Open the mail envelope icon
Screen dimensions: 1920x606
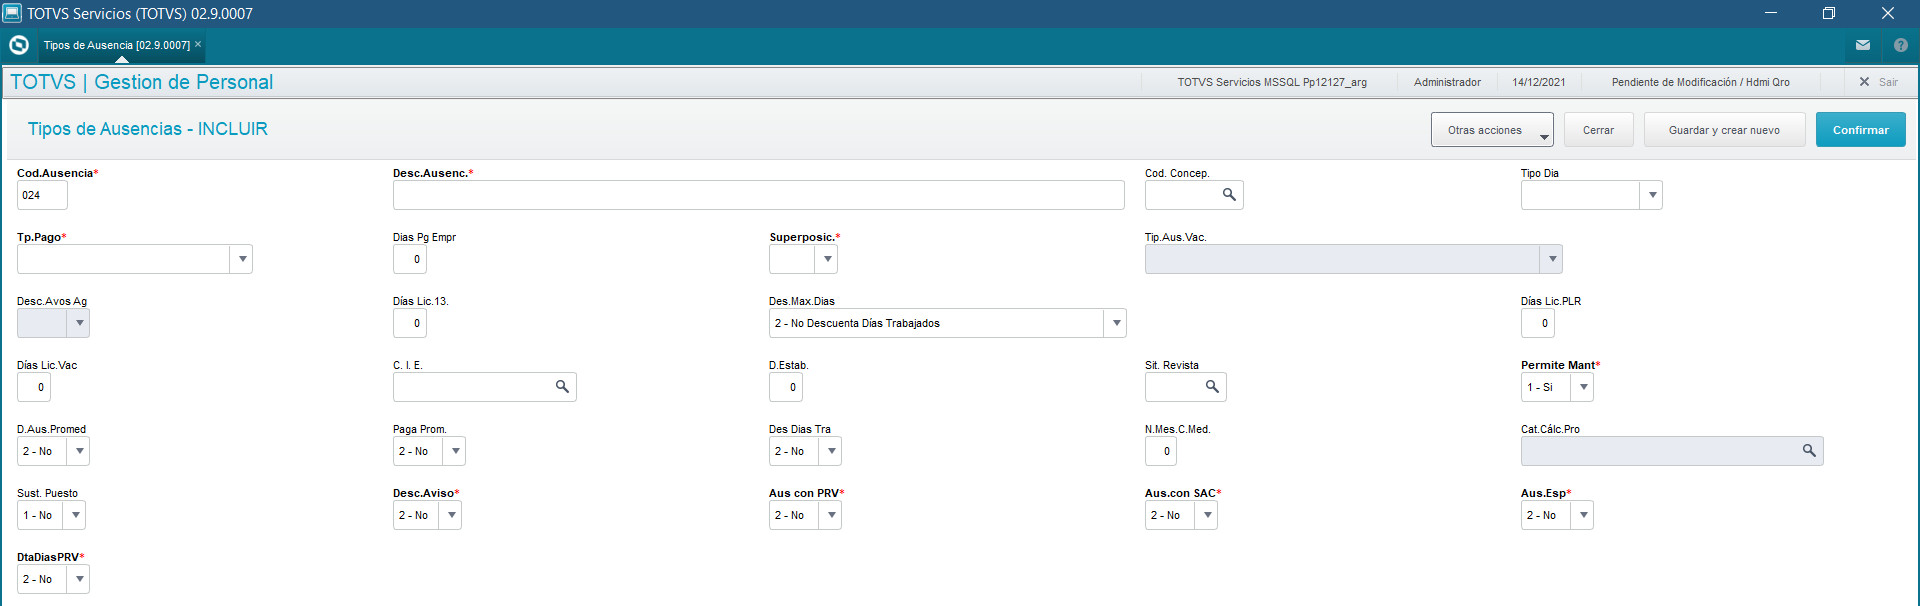(1863, 45)
